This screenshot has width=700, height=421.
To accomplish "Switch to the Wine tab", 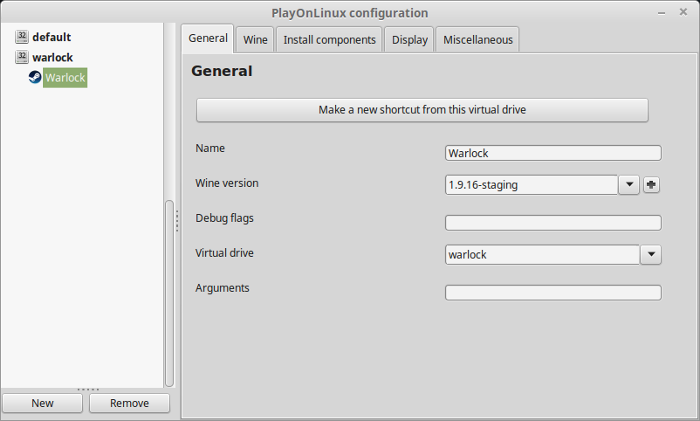I will (x=255, y=40).
